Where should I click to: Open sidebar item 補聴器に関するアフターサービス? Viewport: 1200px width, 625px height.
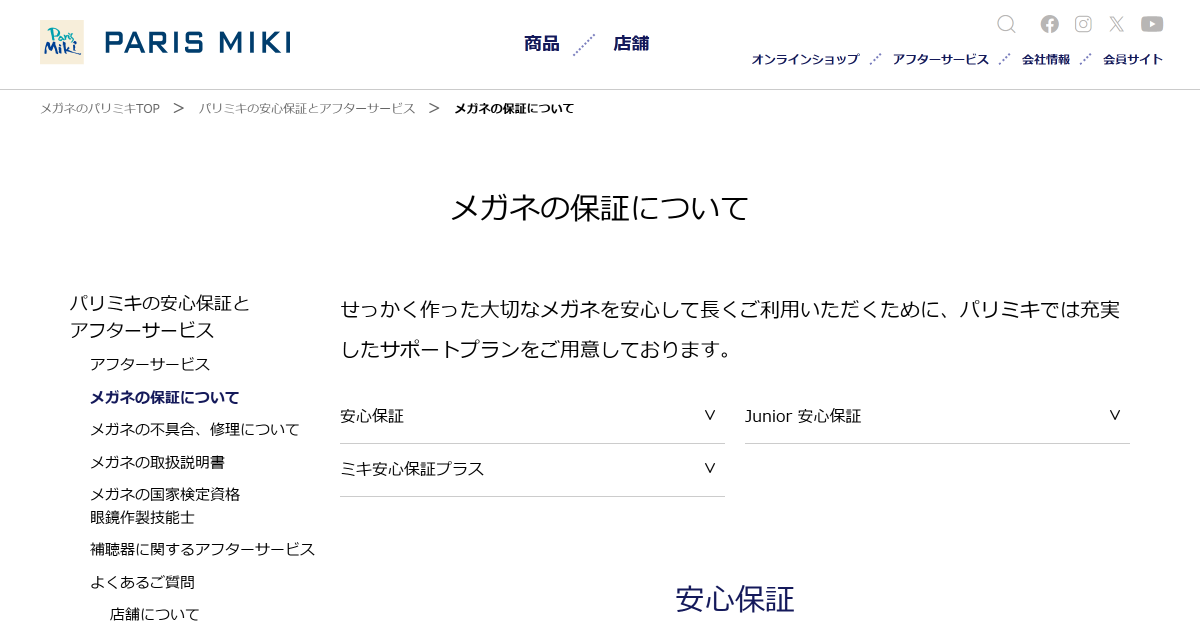(203, 549)
